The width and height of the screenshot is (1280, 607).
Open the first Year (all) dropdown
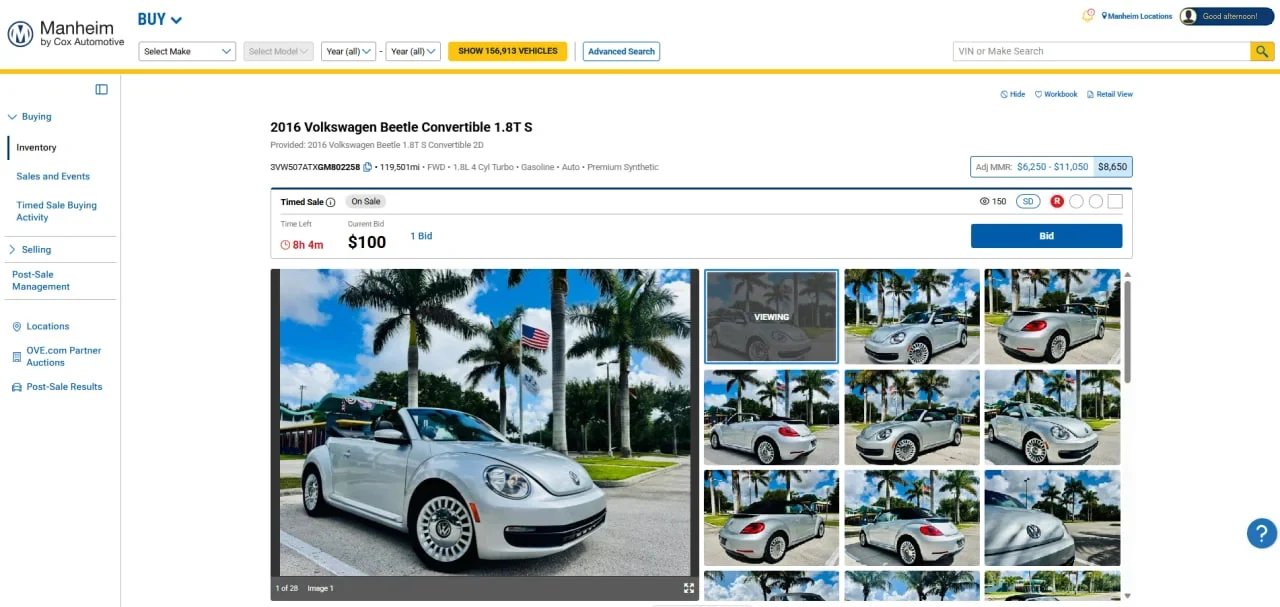348,51
